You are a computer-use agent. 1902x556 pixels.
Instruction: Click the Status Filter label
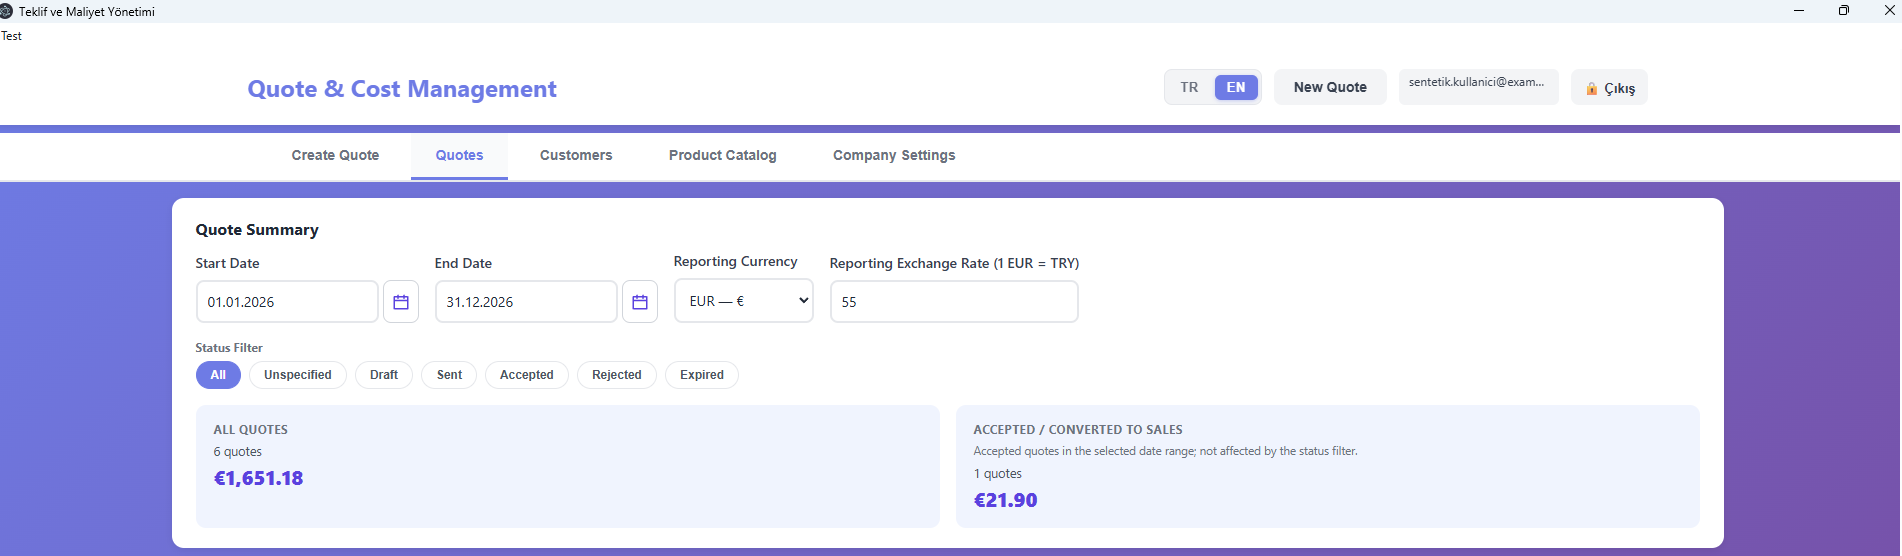coord(229,348)
